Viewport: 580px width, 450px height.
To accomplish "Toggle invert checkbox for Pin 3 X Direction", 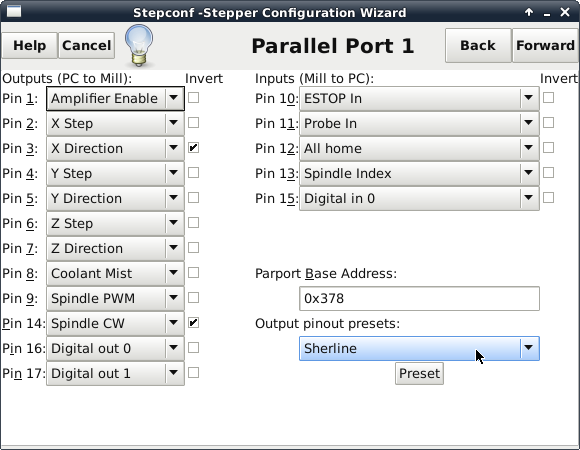I will click(193, 148).
